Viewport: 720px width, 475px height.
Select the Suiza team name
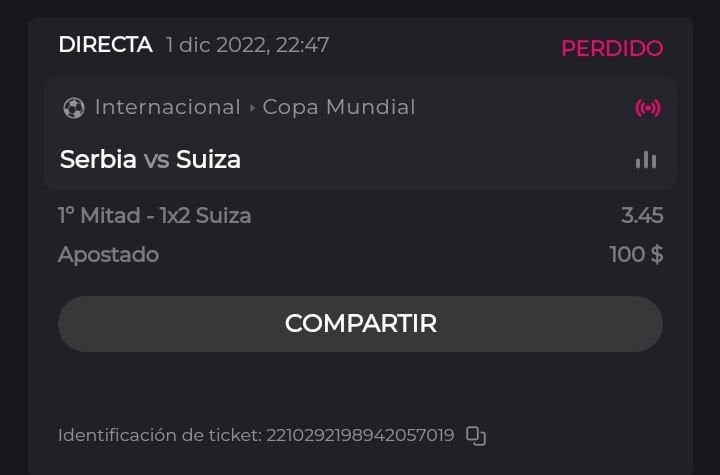(x=208, y=160)
